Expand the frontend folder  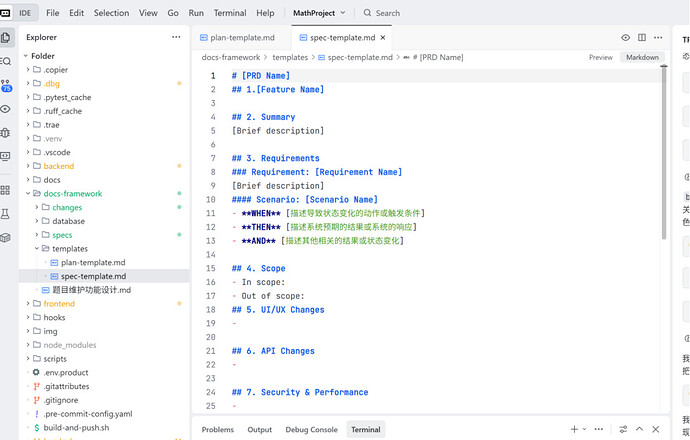tap(28, 304)
